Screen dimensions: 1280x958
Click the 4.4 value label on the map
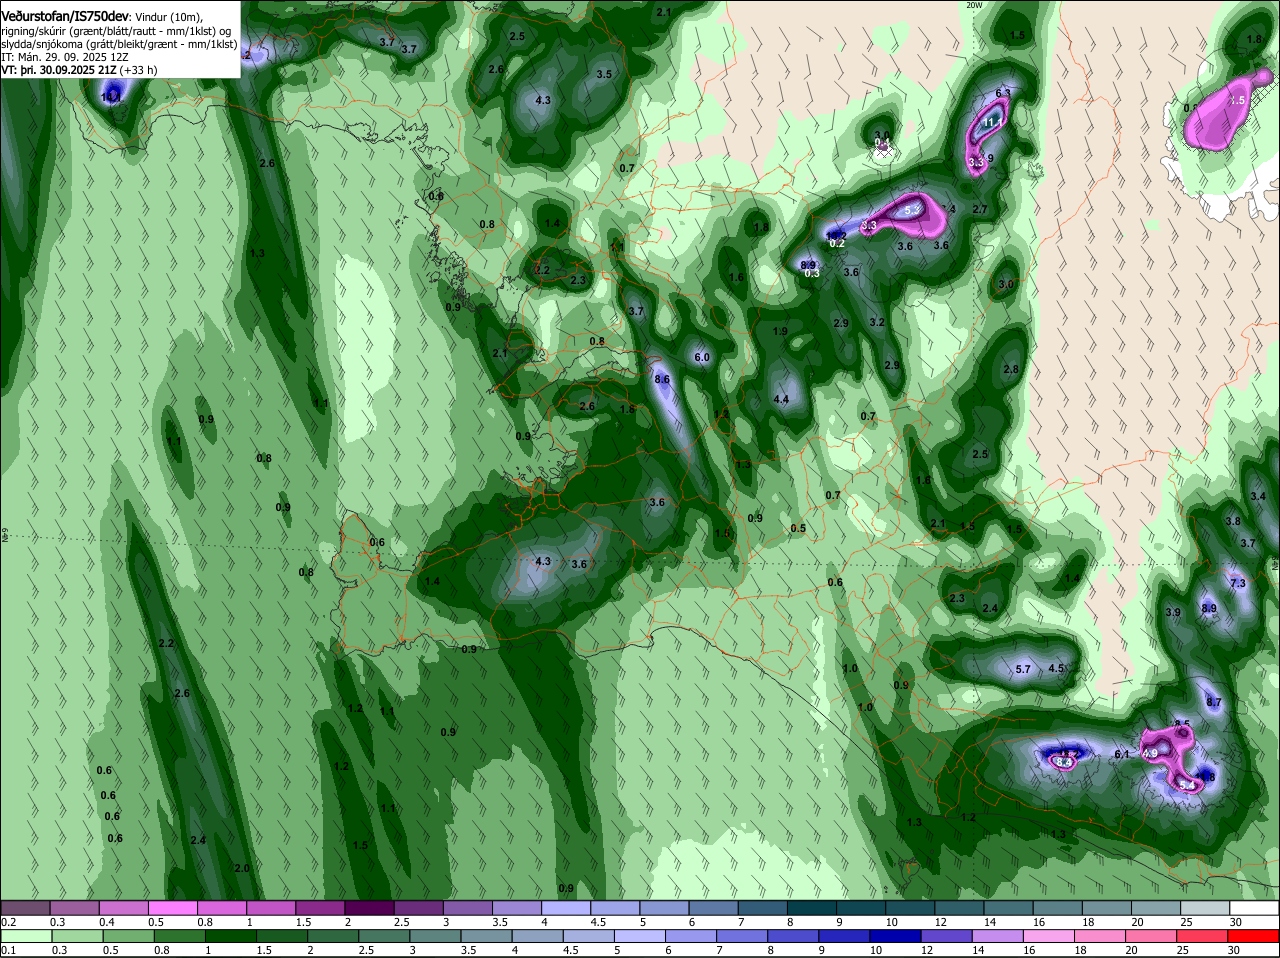click(781, 400)
